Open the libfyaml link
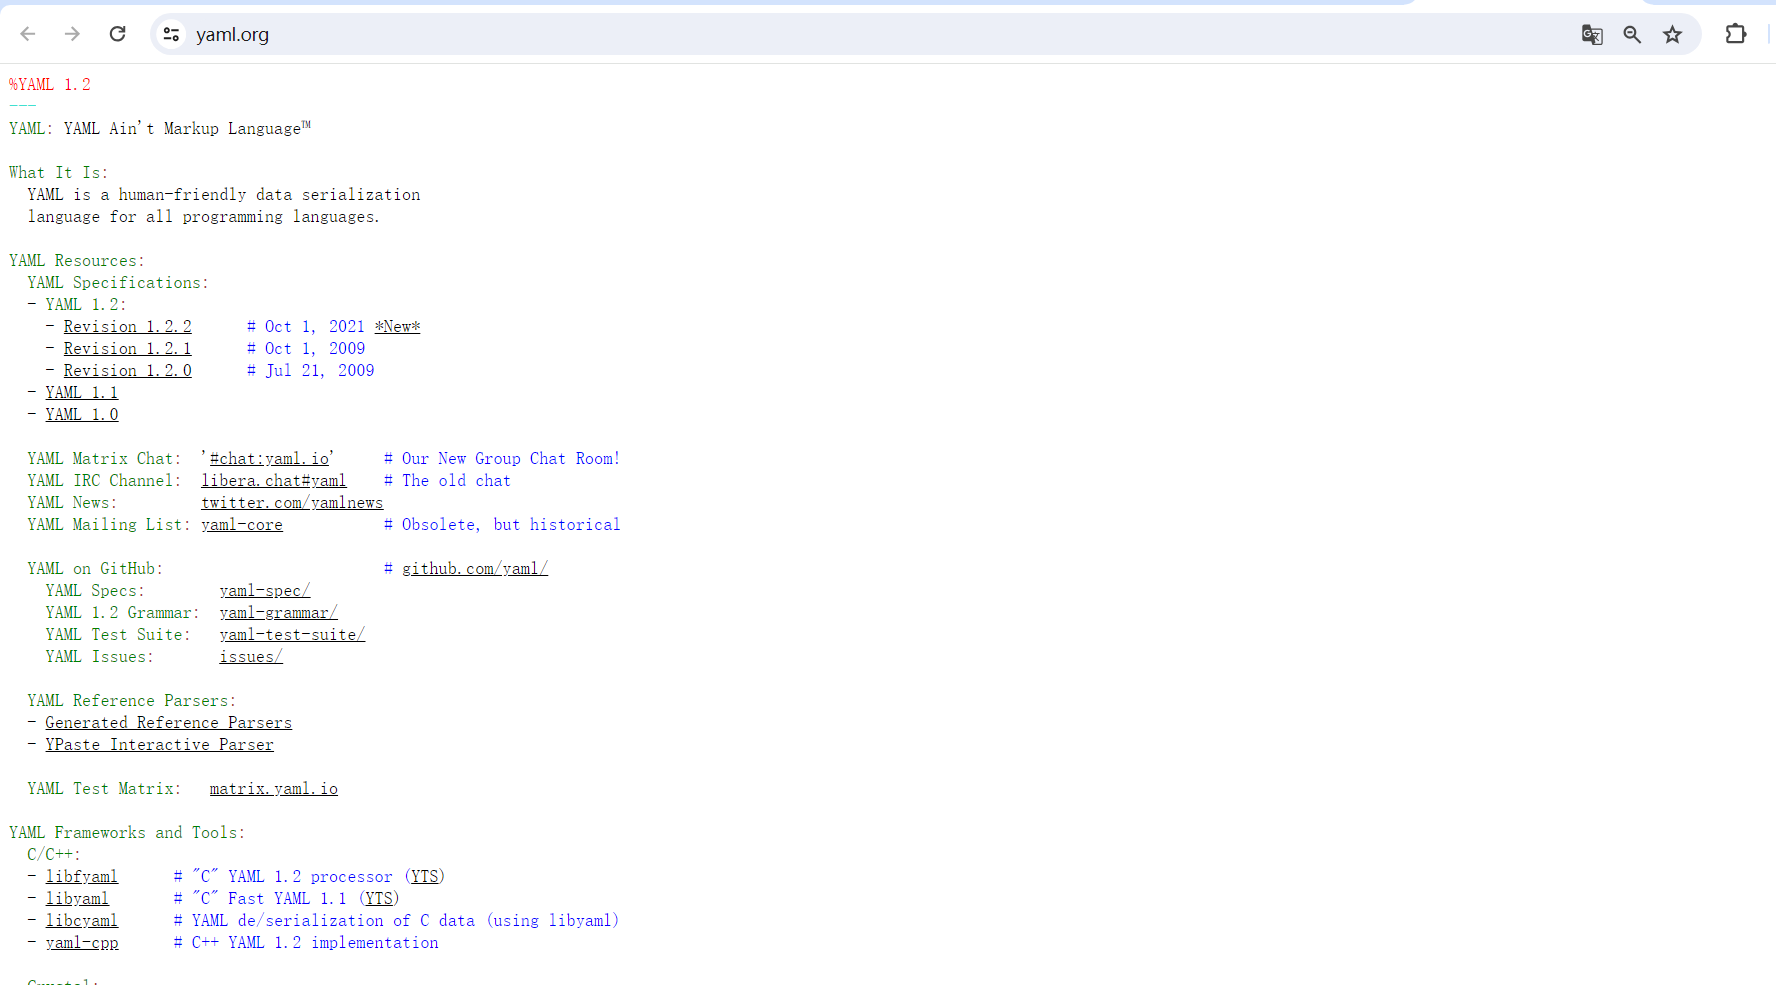 pyautogui.click(x=82, y=877)
